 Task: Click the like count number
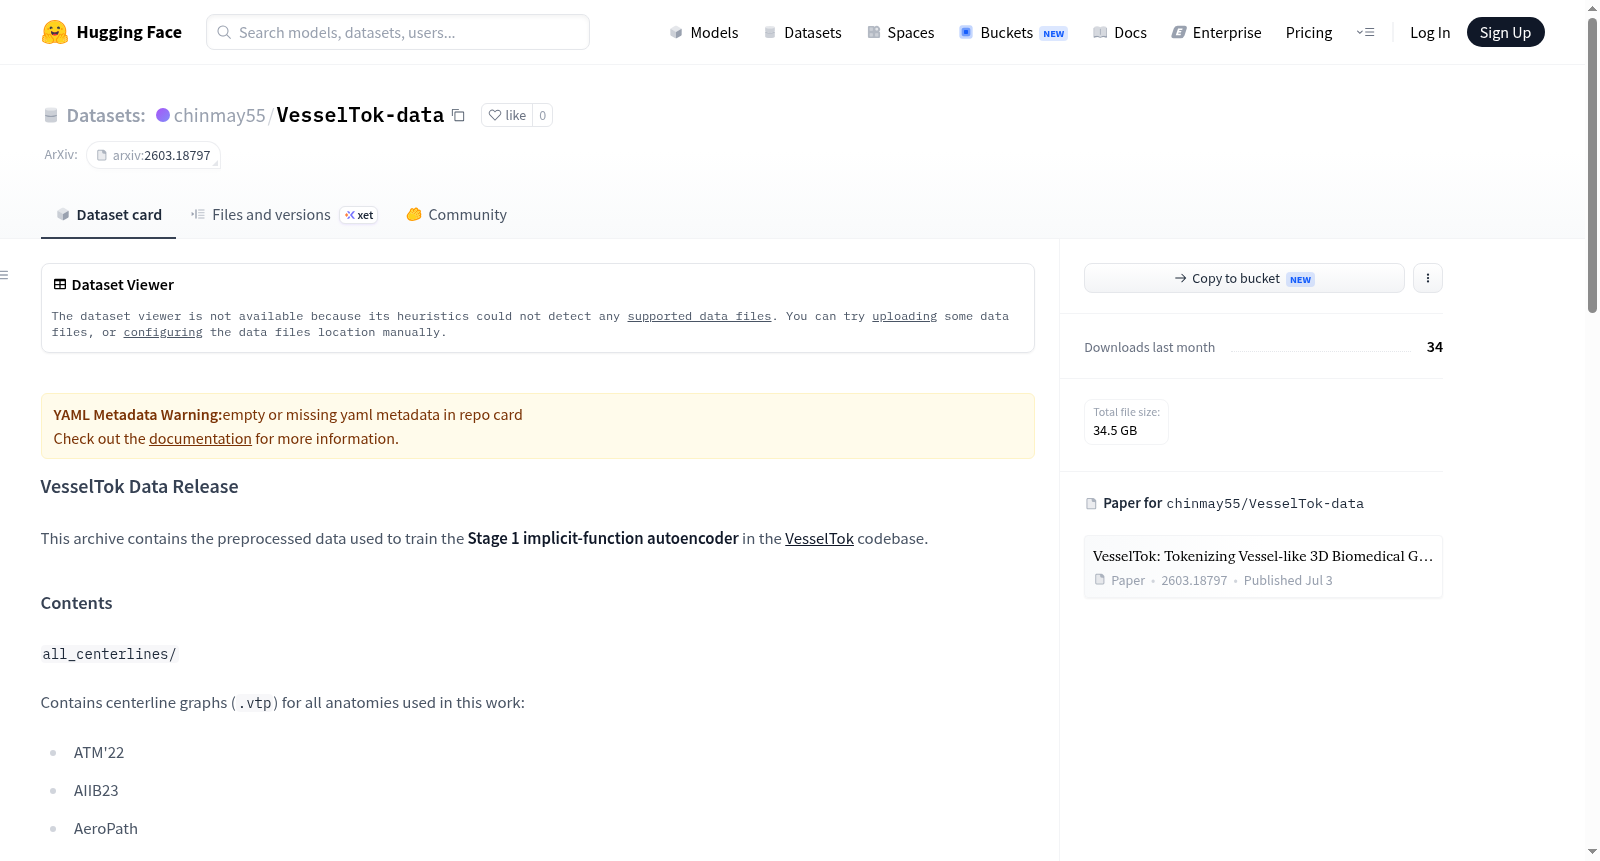point(542,115)
